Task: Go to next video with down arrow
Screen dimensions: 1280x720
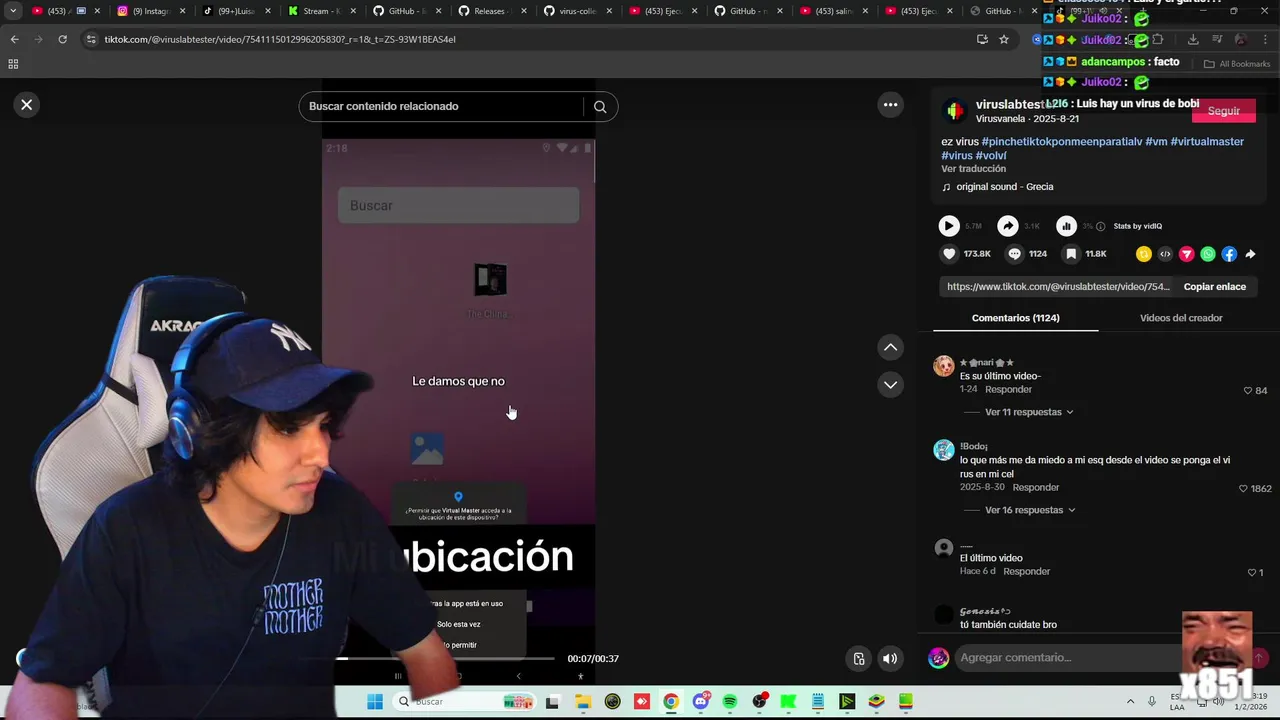Action: pos(890,385)
